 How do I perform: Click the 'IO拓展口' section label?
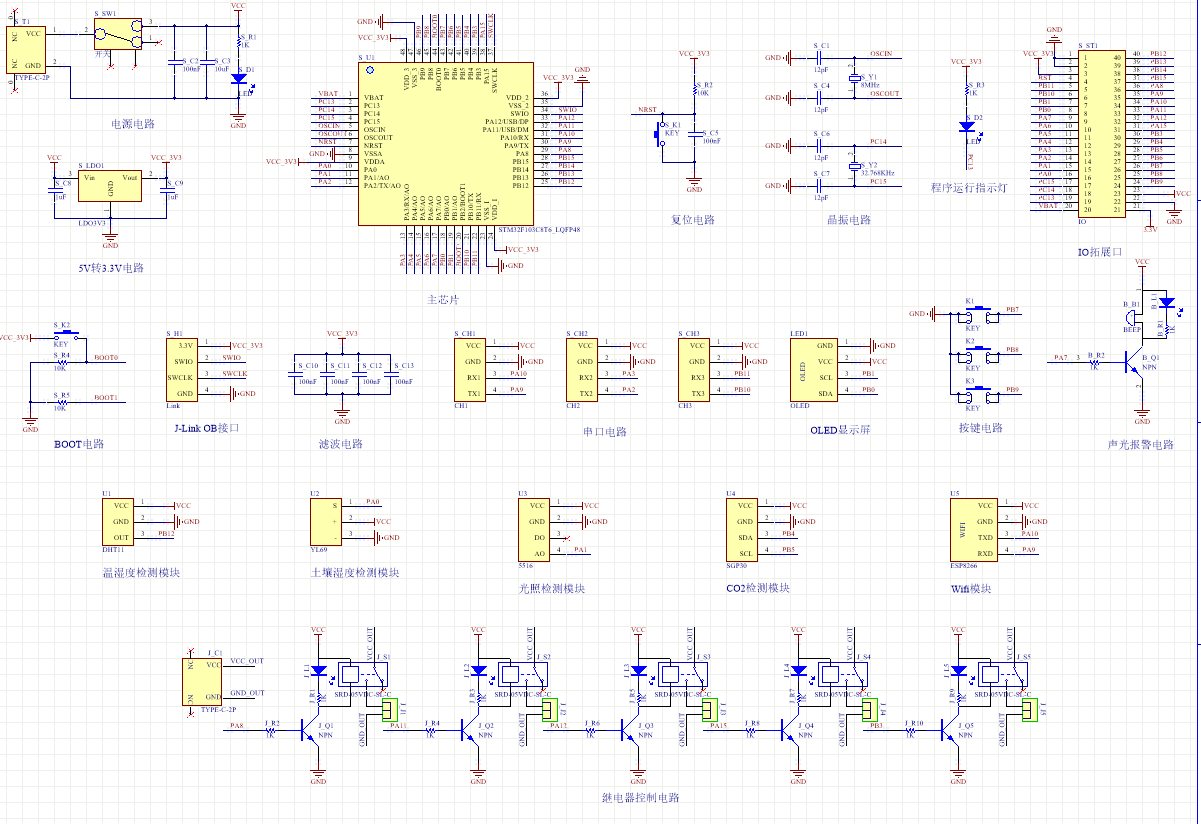(x=1100, y=252)
